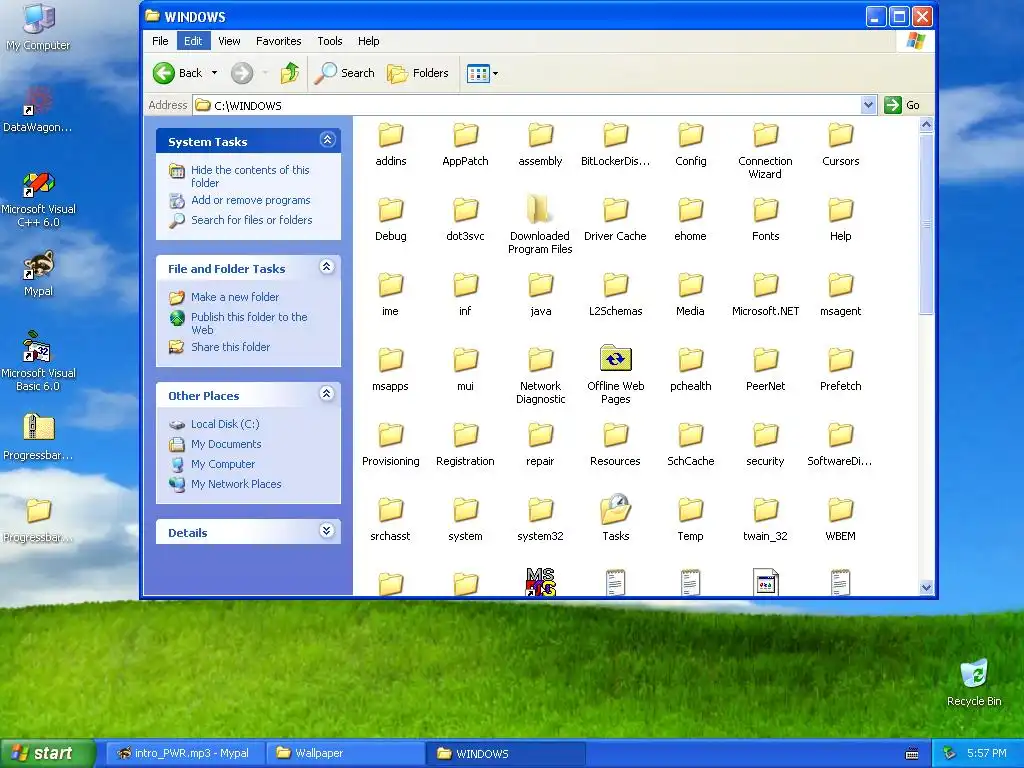
Task: Click Publish this folder to the Web
Action: [249, 323]
